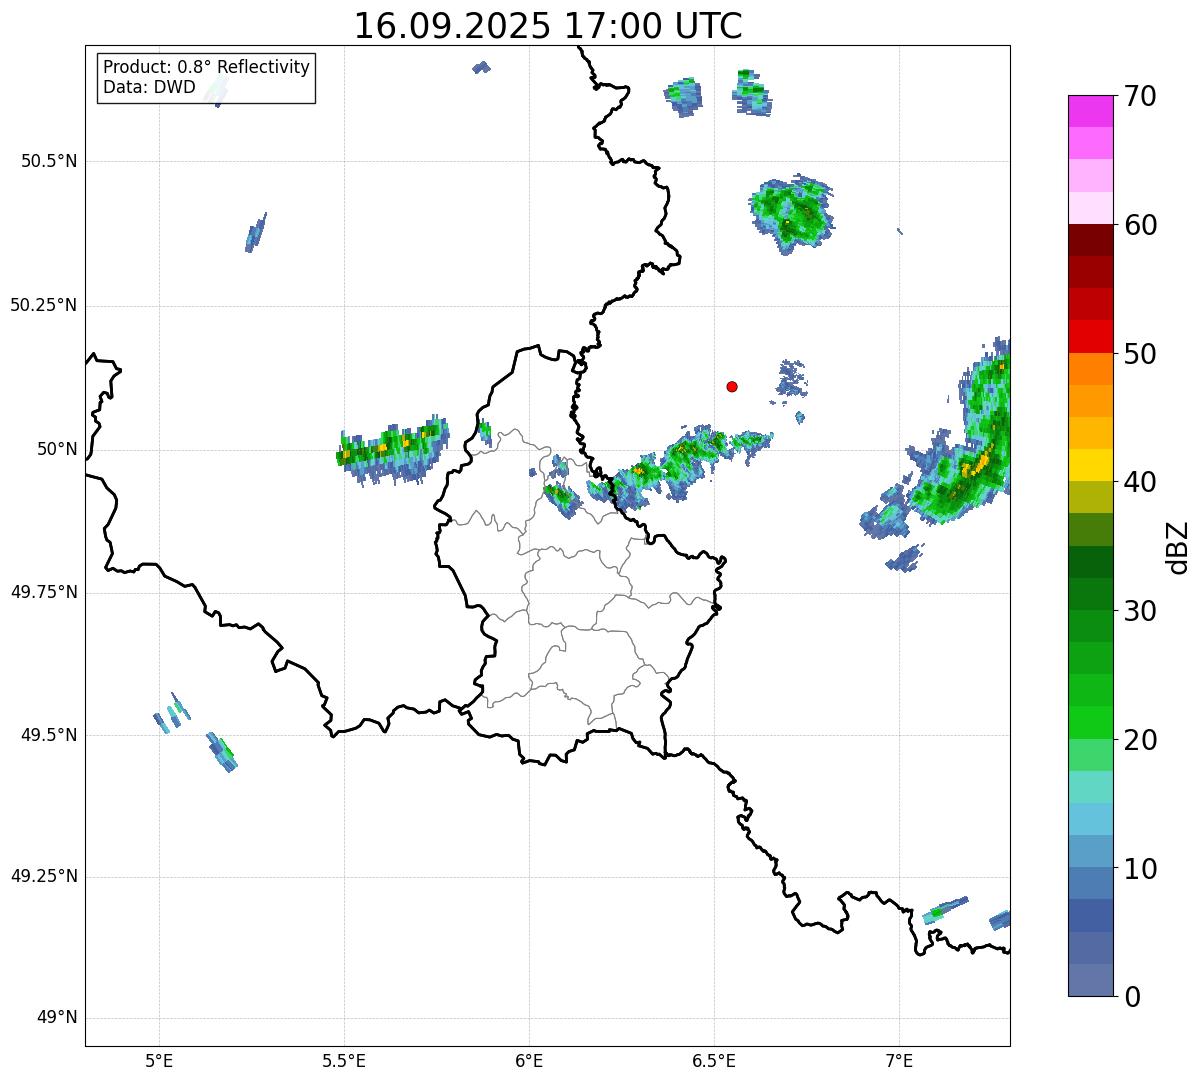Click the 6.5°E longitude label
1202x1081 pixels.
tap(714, 1060)
